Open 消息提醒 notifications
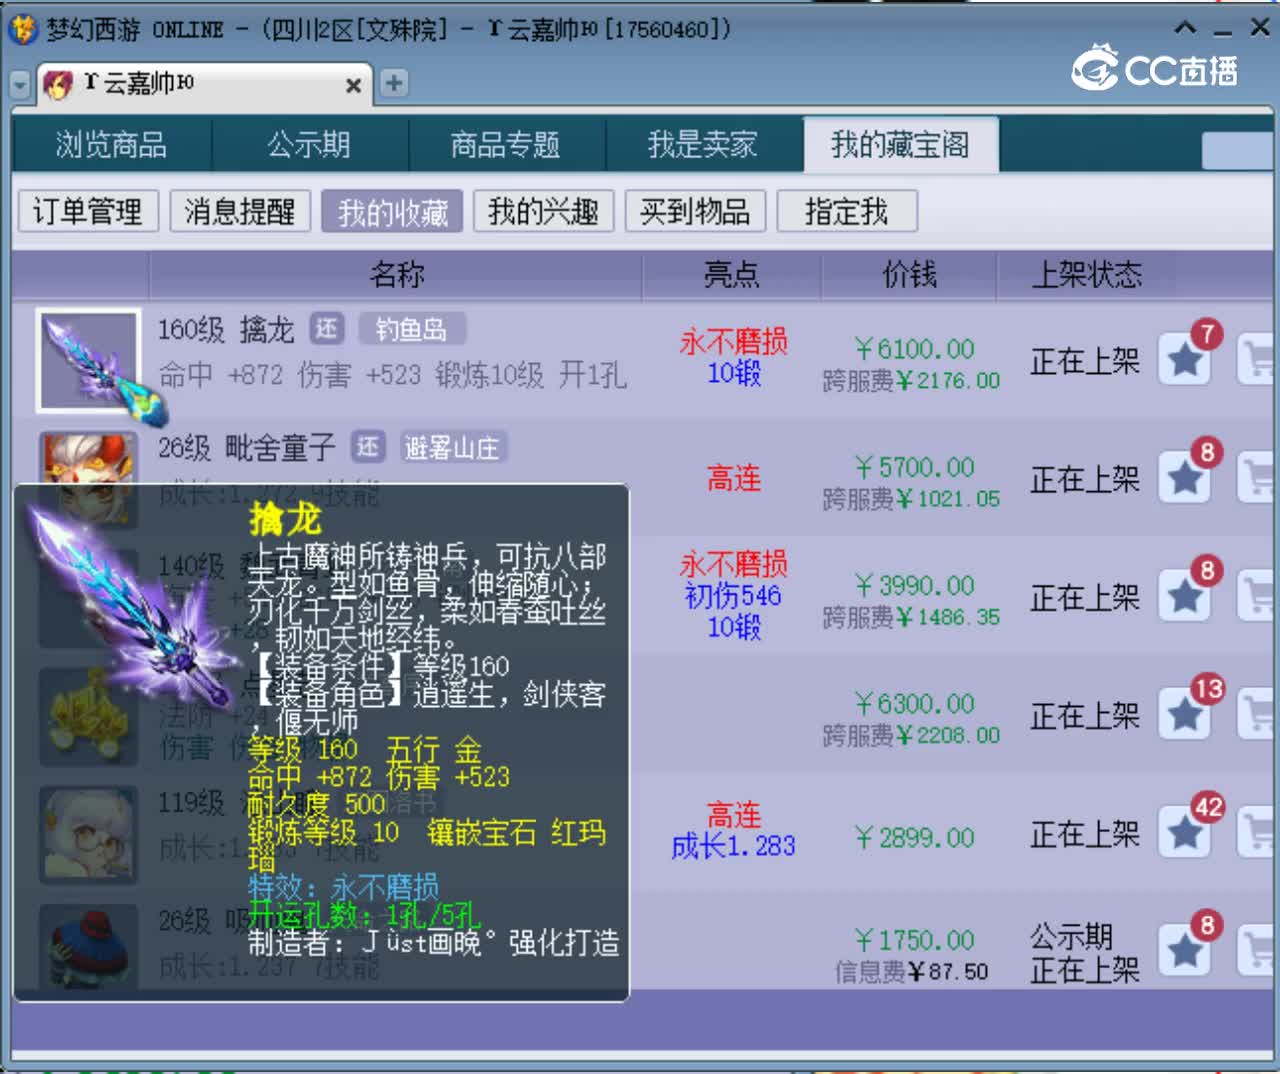 240,211
